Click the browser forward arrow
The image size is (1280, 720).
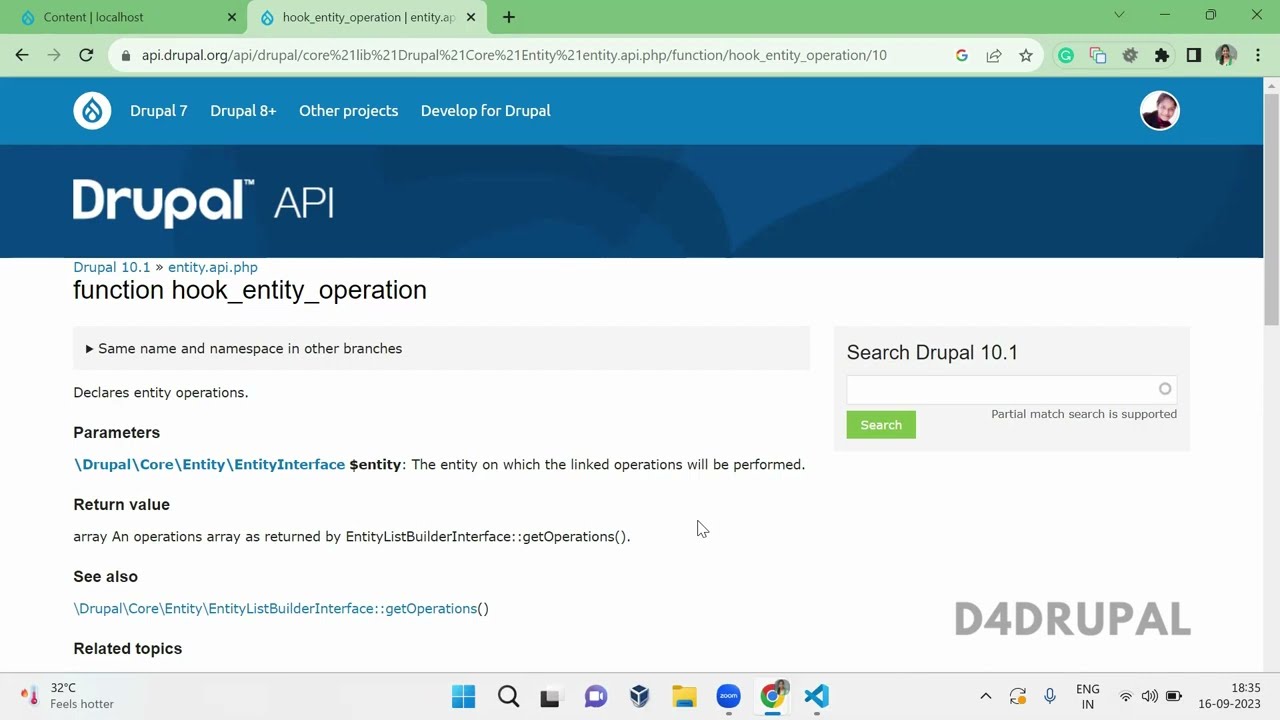coord(54,55)
